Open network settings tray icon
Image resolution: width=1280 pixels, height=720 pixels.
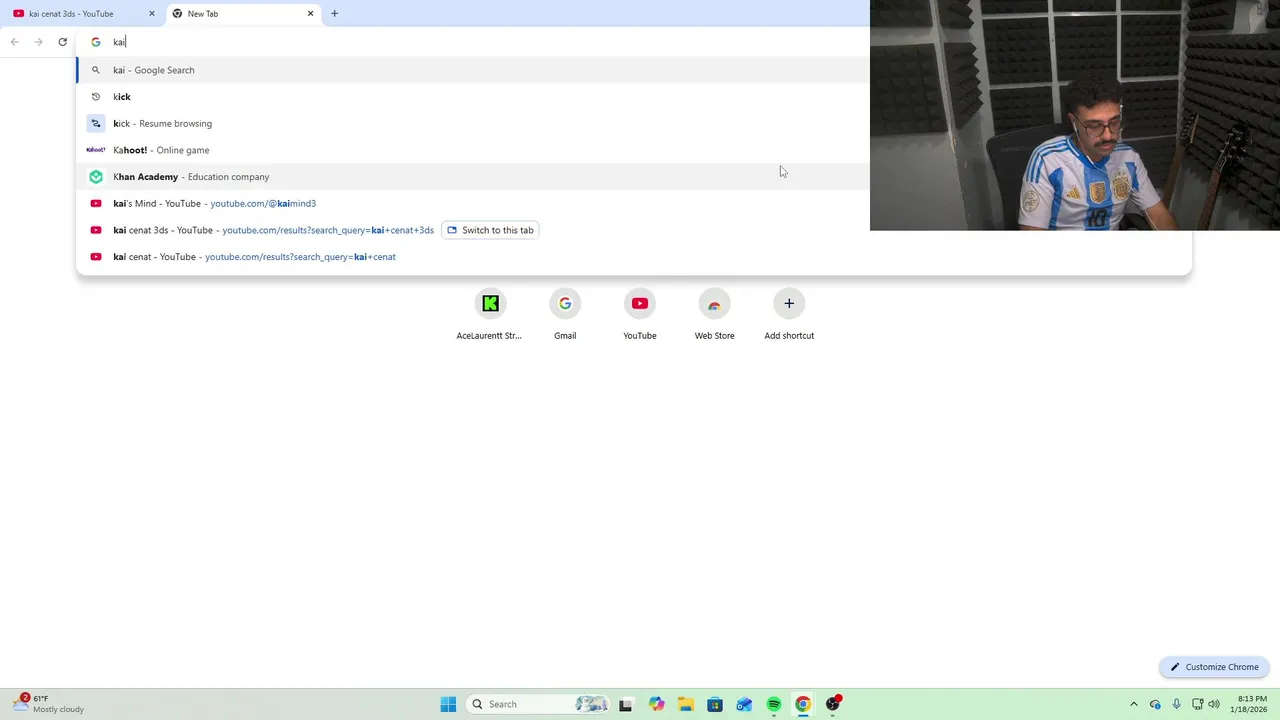pyautogui.click(x=1197, y=704)
